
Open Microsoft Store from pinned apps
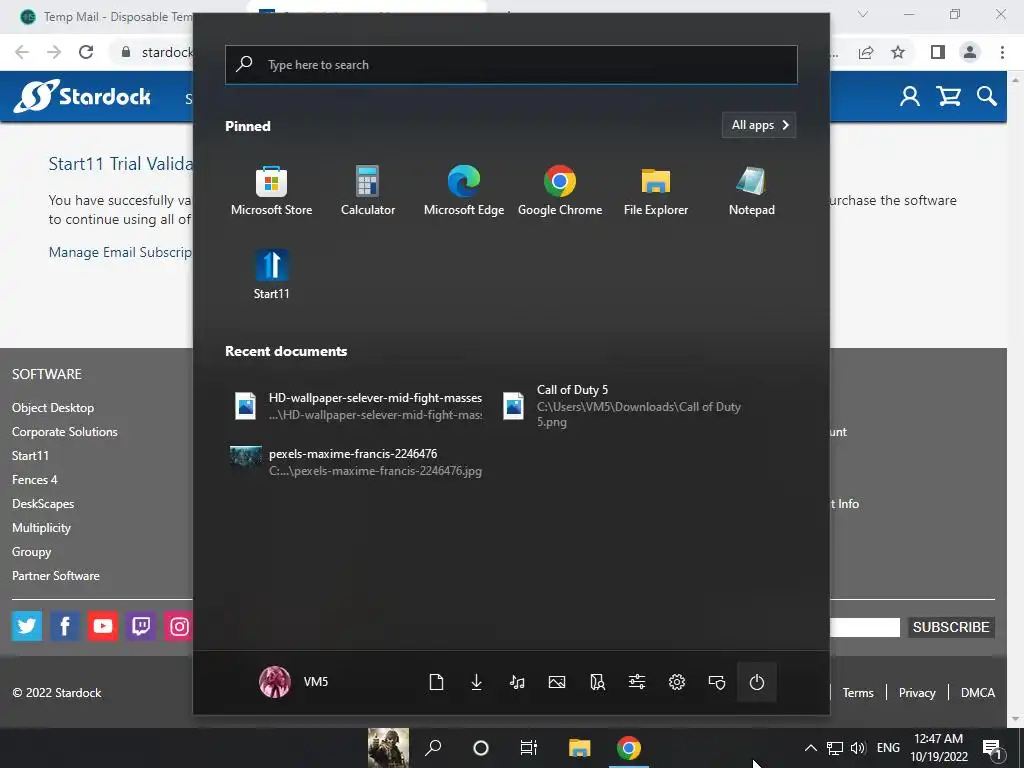tap(271, 190)
